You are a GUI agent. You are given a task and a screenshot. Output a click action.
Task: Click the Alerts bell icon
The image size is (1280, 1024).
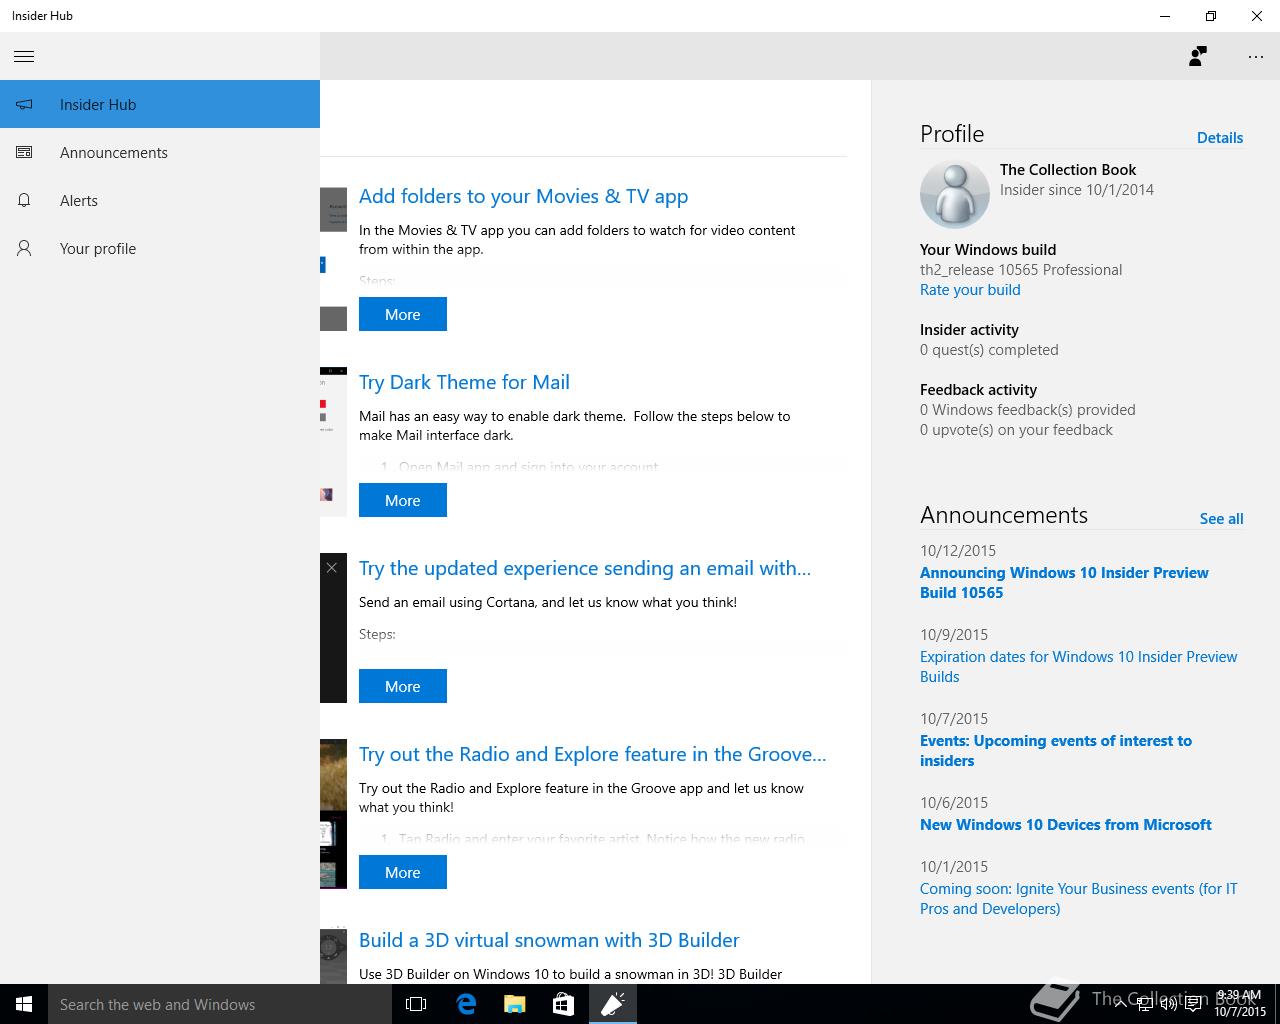(24, 201)
